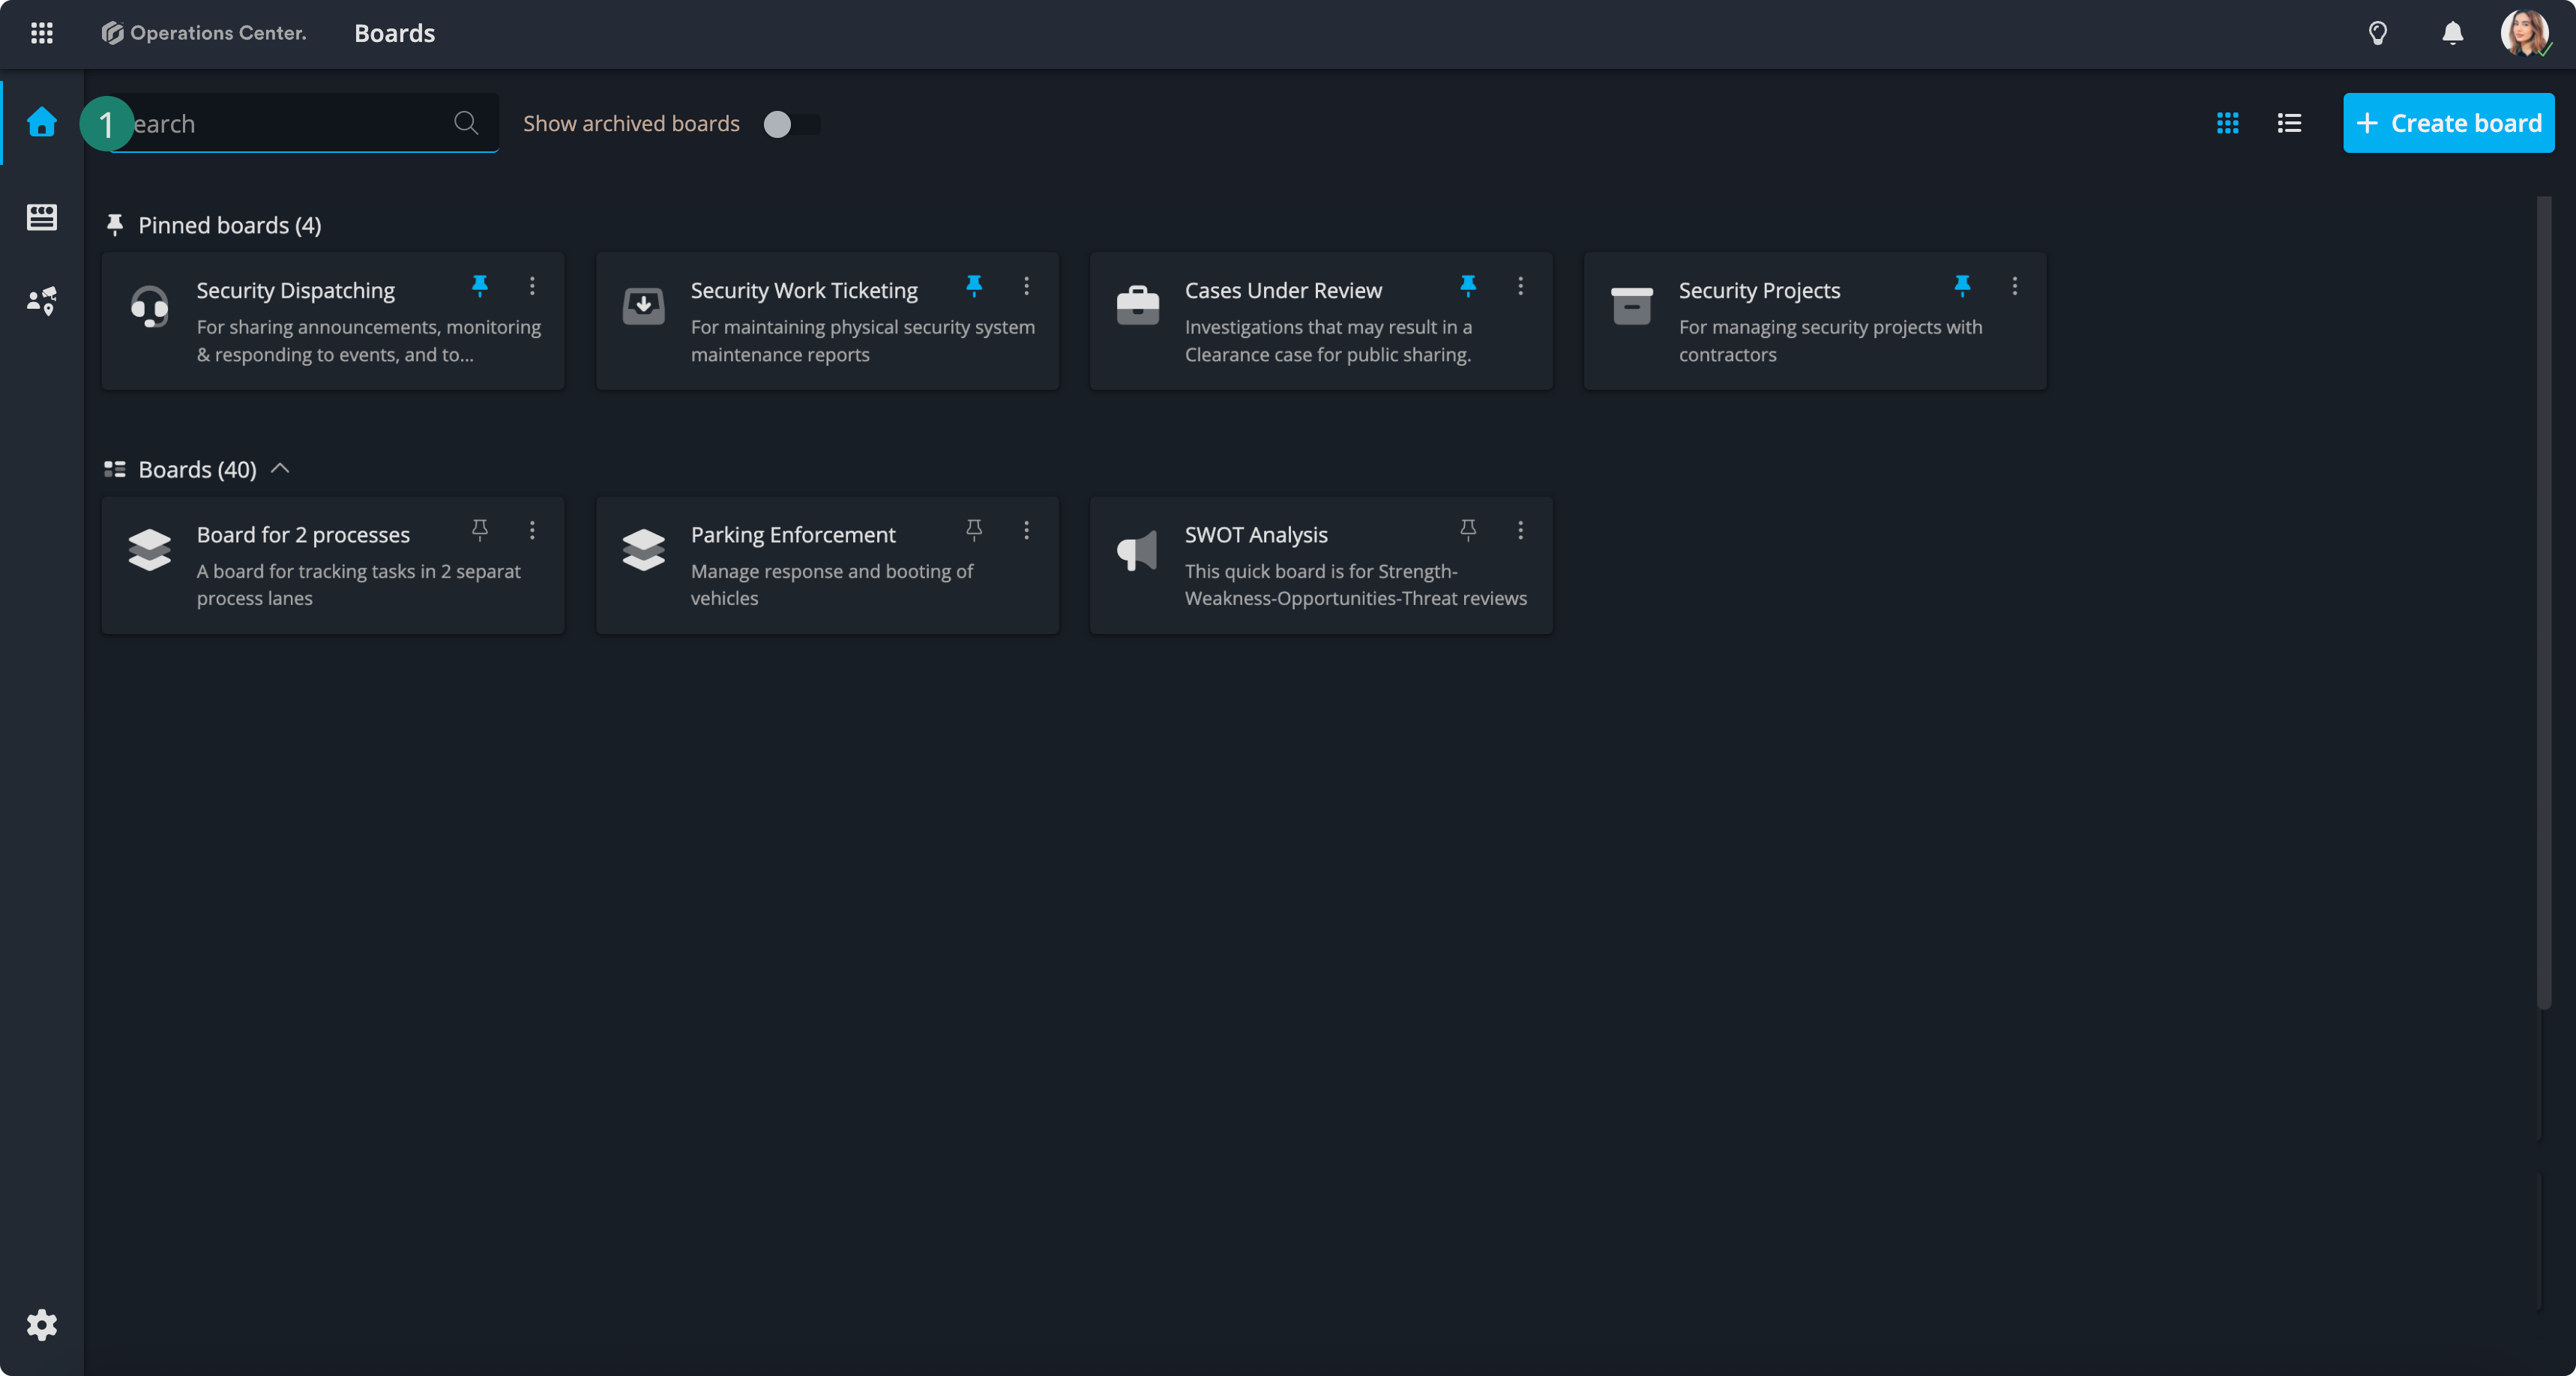Unpin the Security Dispatching board

[x=480, y=286]
